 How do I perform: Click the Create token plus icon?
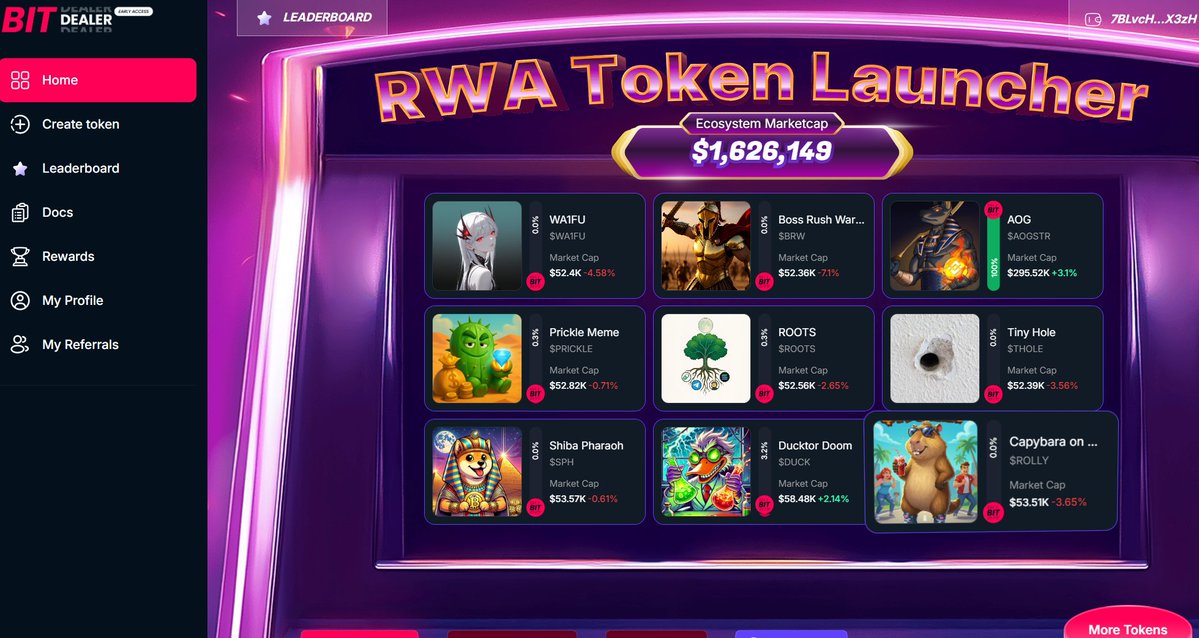pyautogui.click(x=20, y=124)
